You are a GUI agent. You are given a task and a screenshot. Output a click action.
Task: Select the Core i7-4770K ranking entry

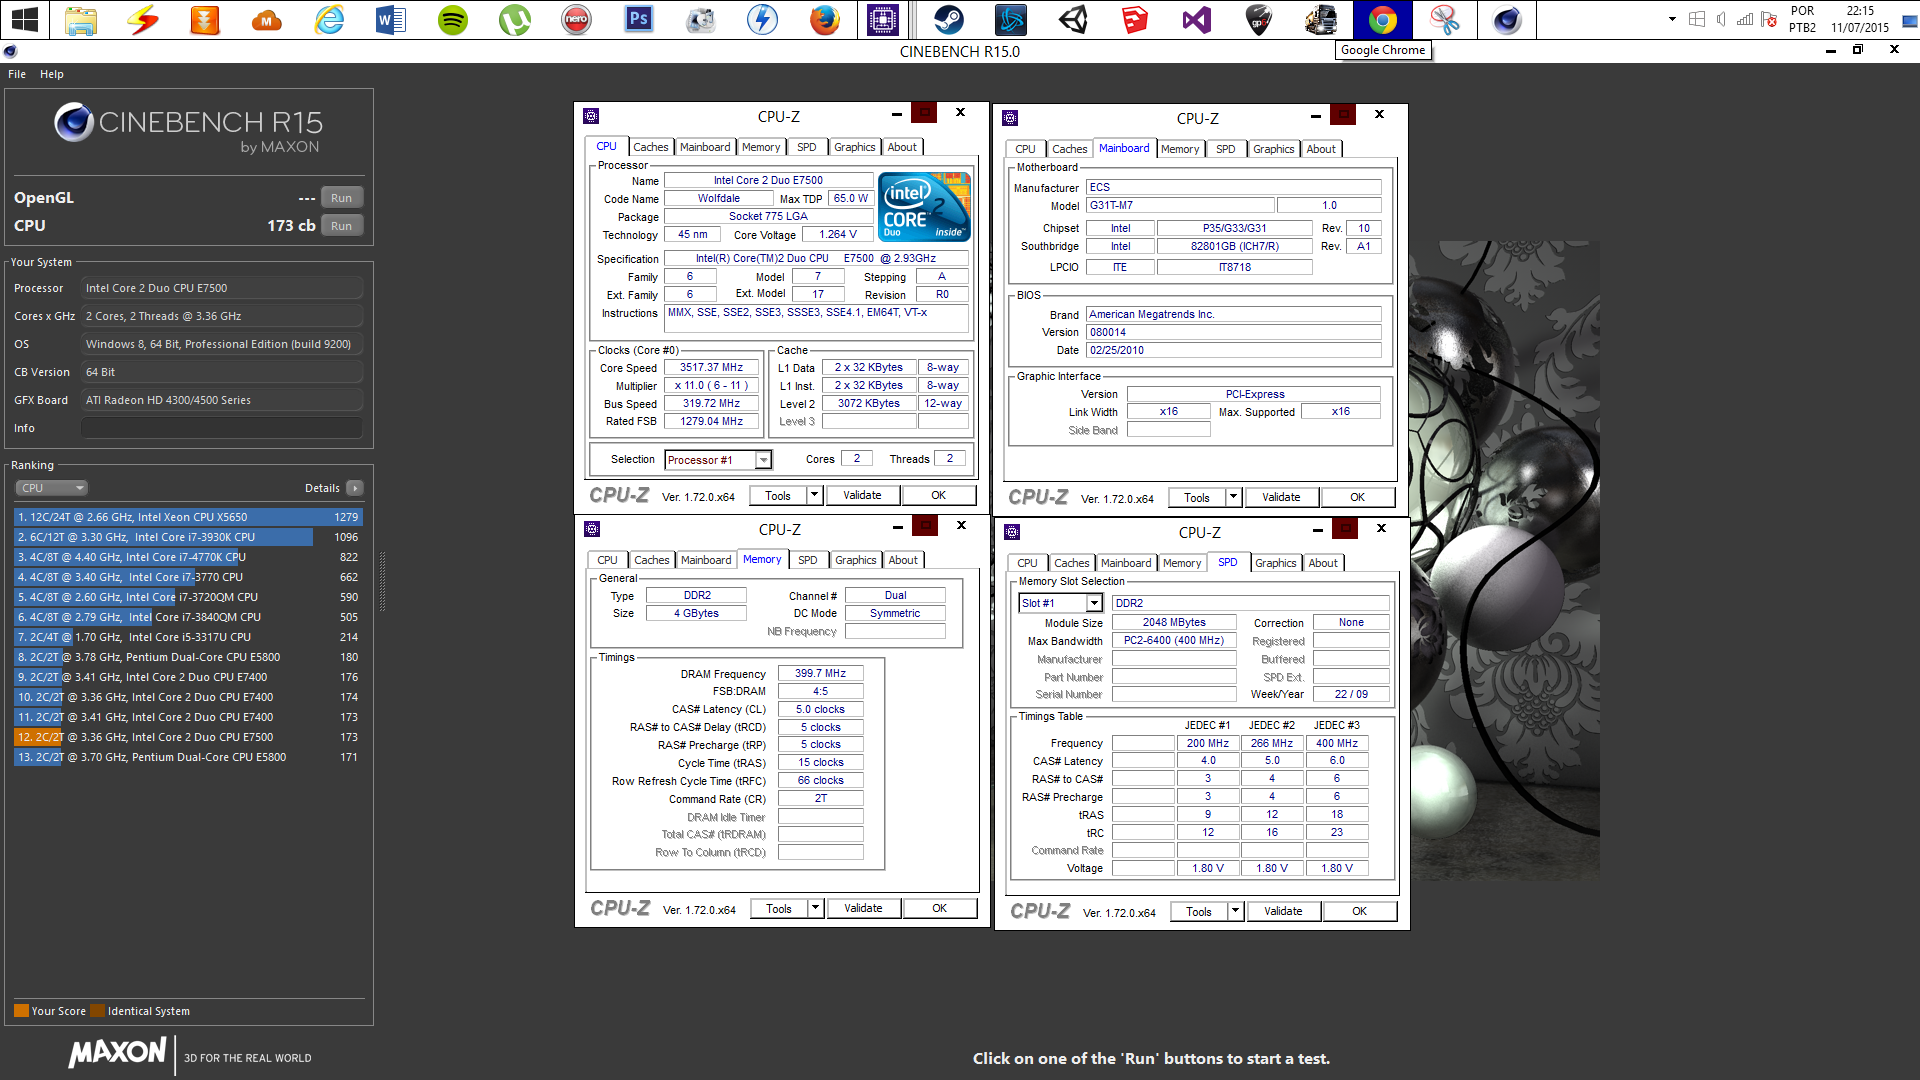[188, 557]
